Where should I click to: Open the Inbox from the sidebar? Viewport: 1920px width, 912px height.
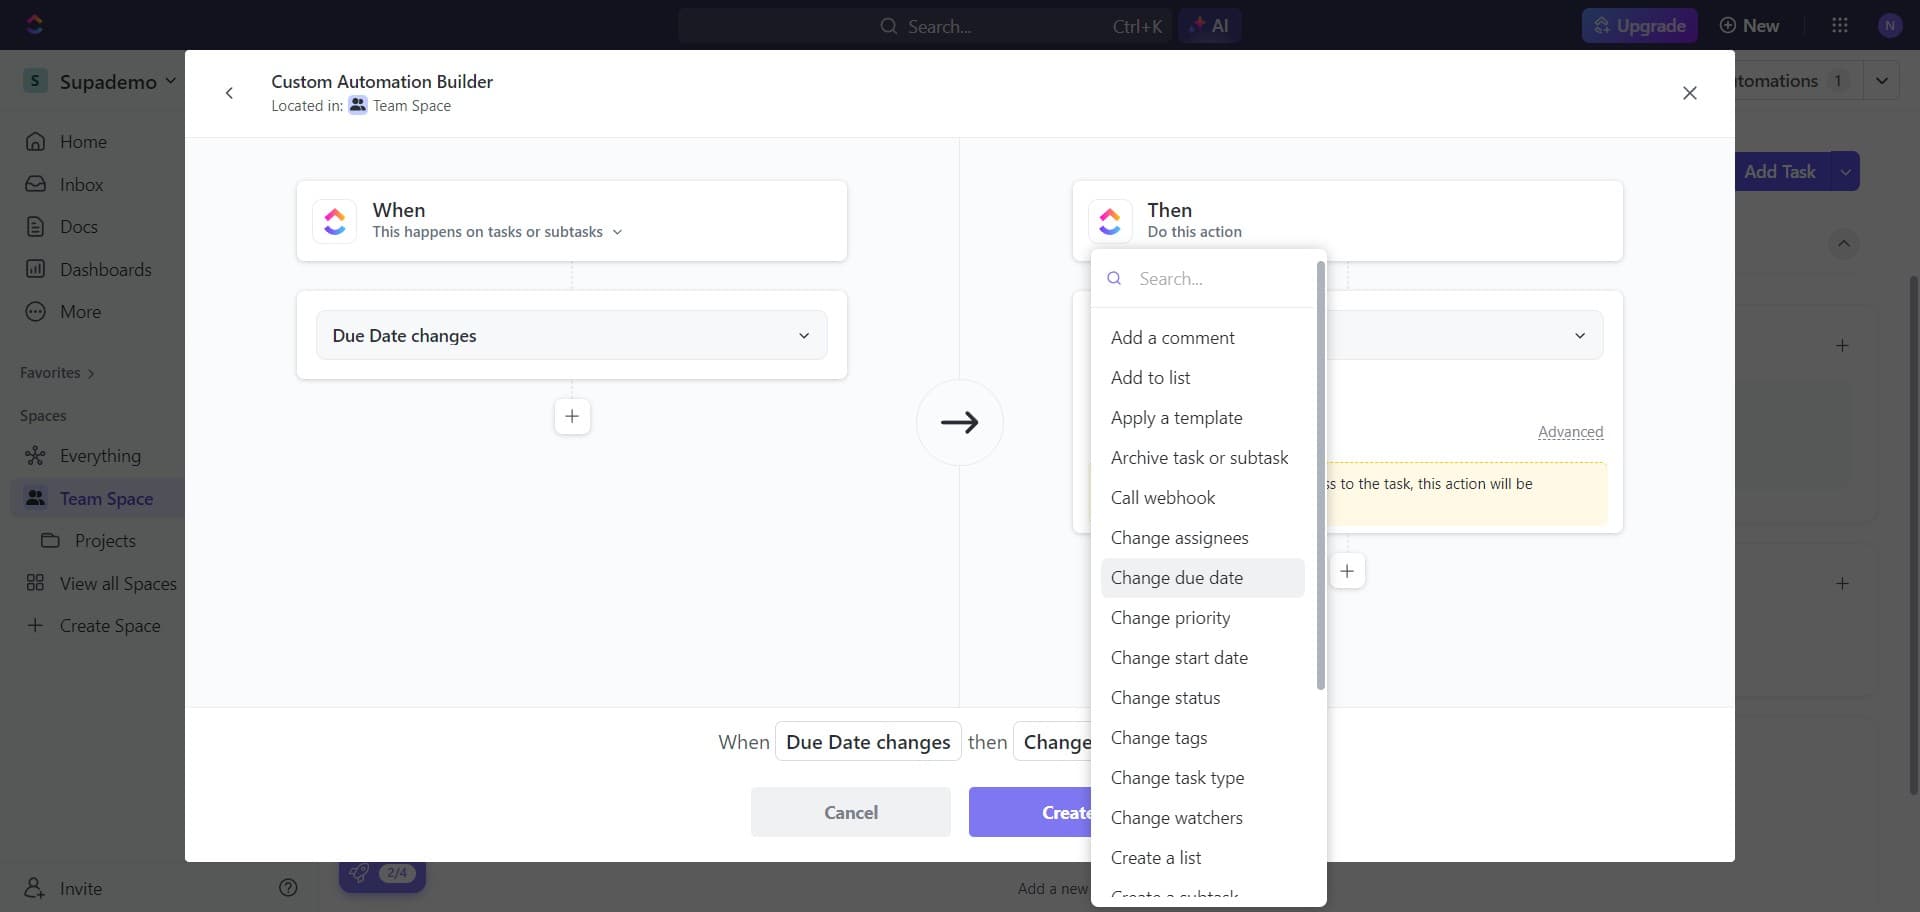coord(84,184)
